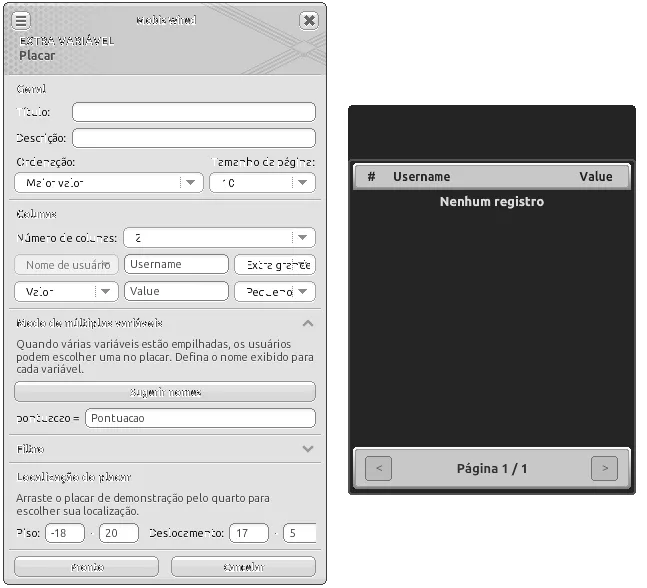
Task: Click the Pronto button at bottom left
Action: click(x=87, y=567)
